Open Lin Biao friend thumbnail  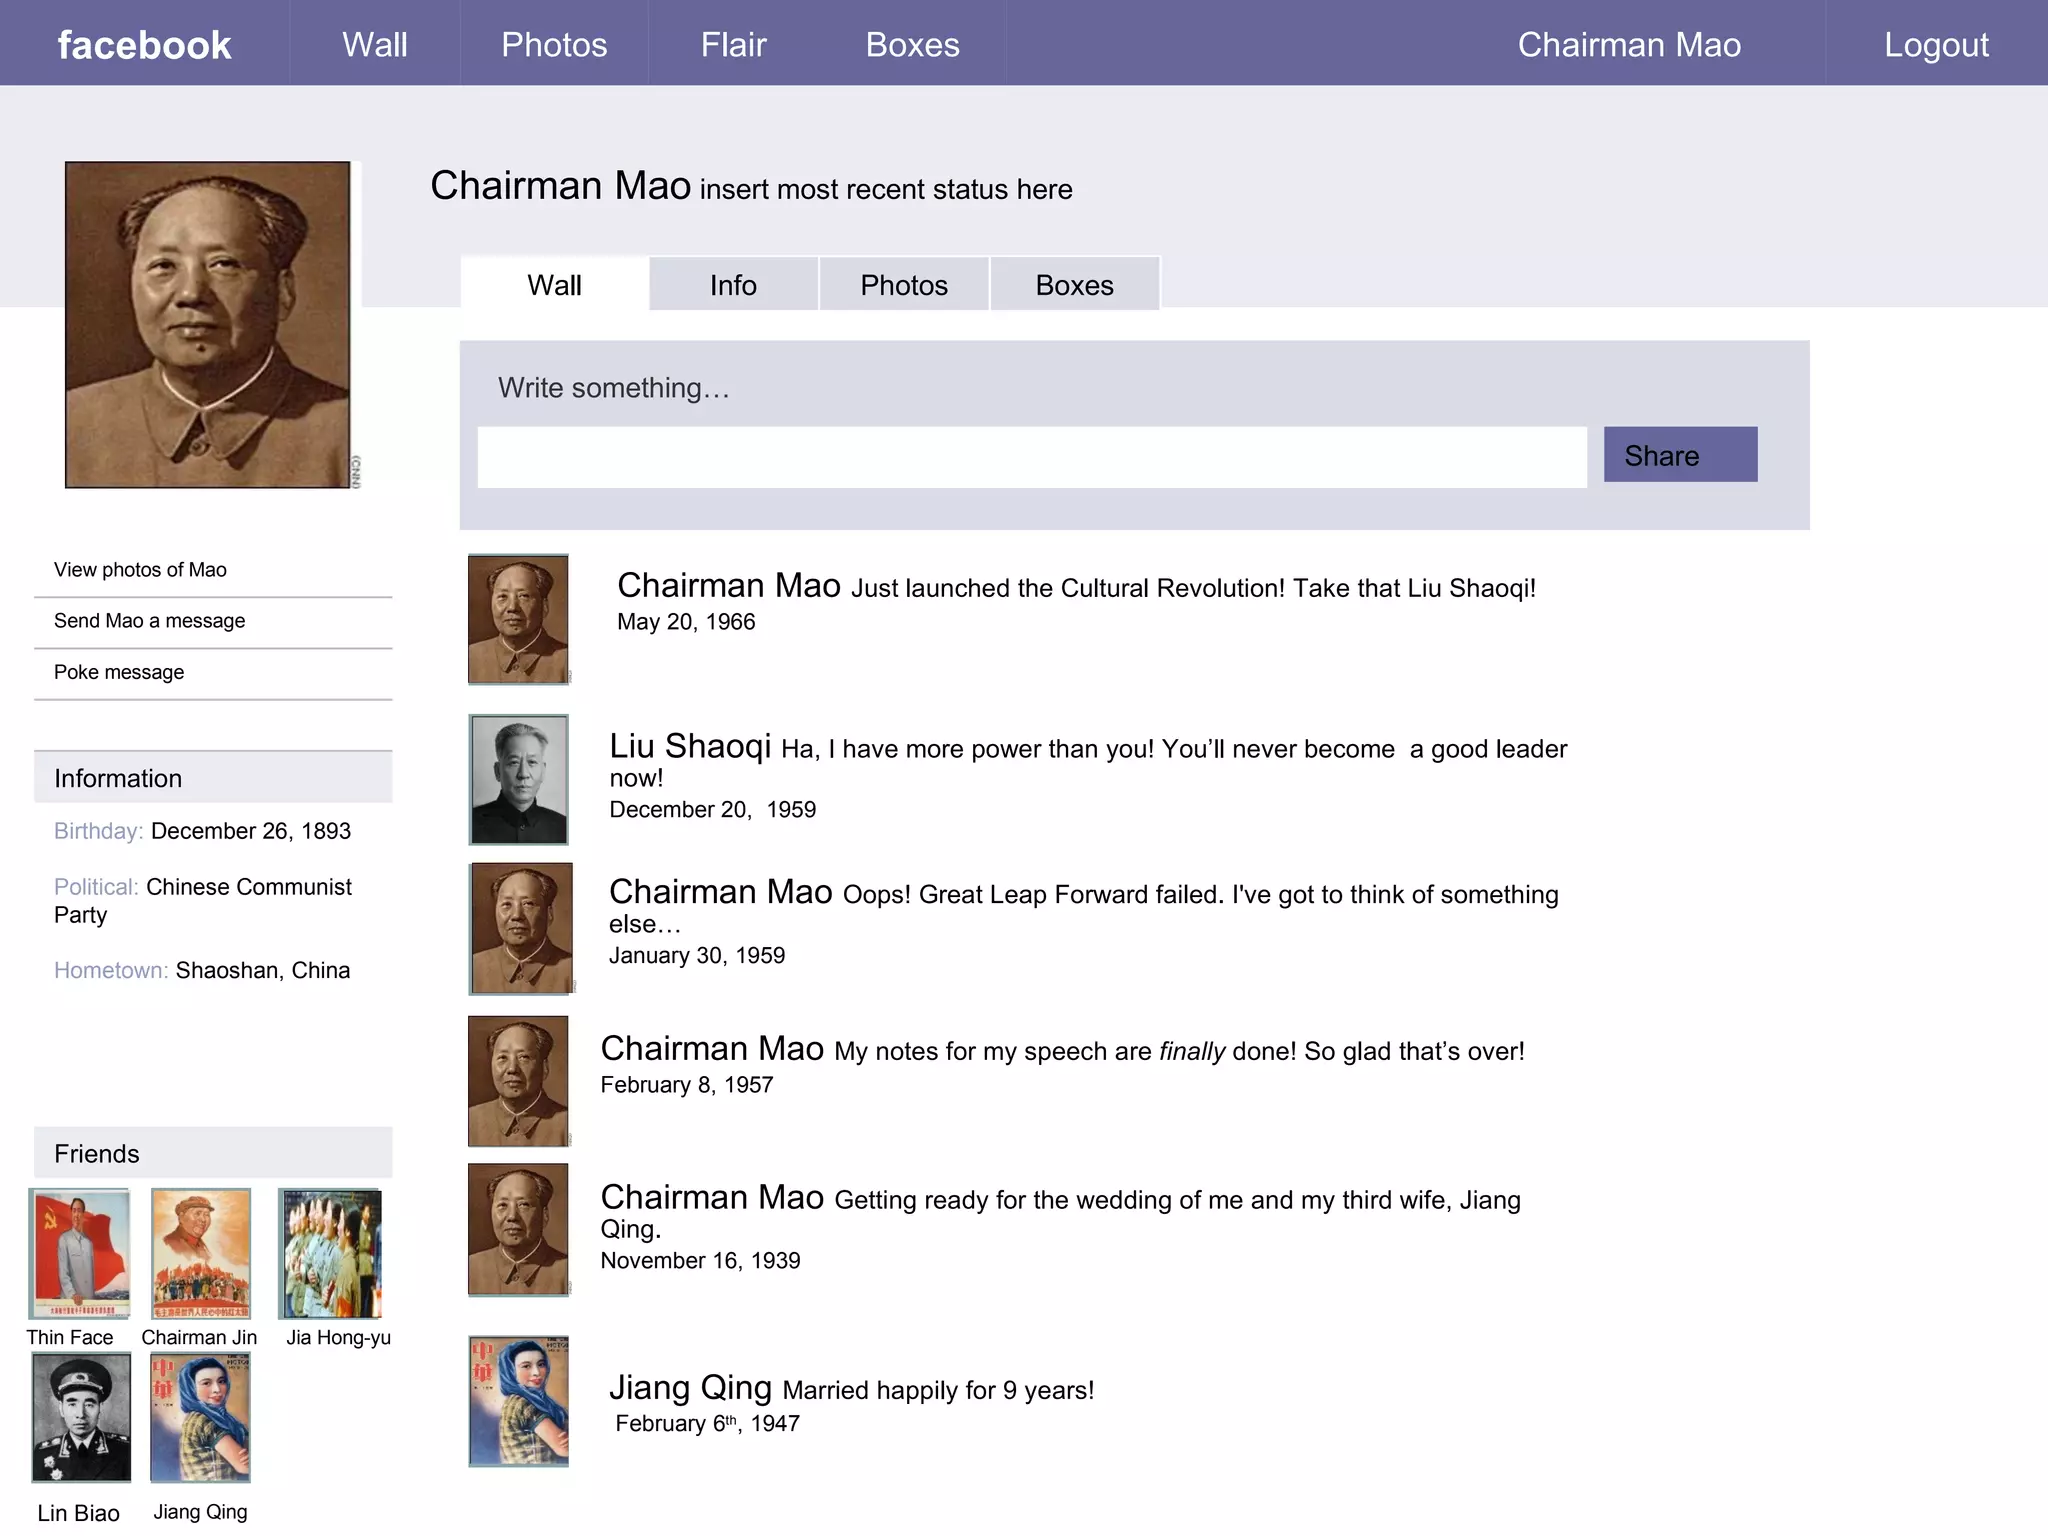tap(81, 1416)
